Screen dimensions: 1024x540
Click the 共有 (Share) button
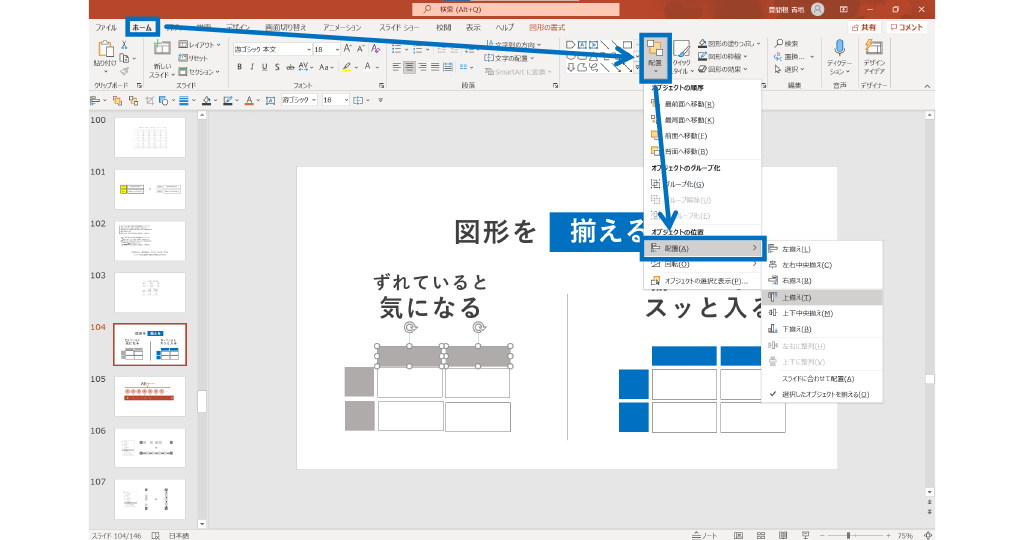862,27
